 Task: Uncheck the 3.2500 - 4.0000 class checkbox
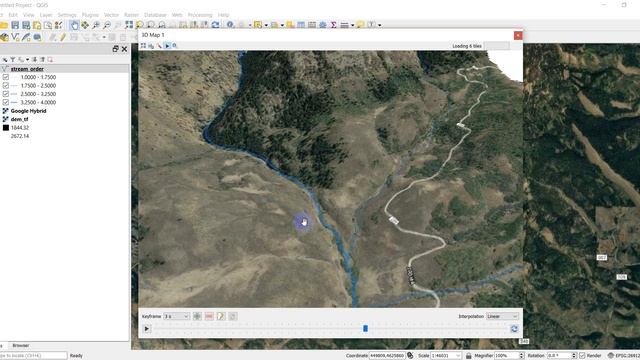[x=6, y=102]
